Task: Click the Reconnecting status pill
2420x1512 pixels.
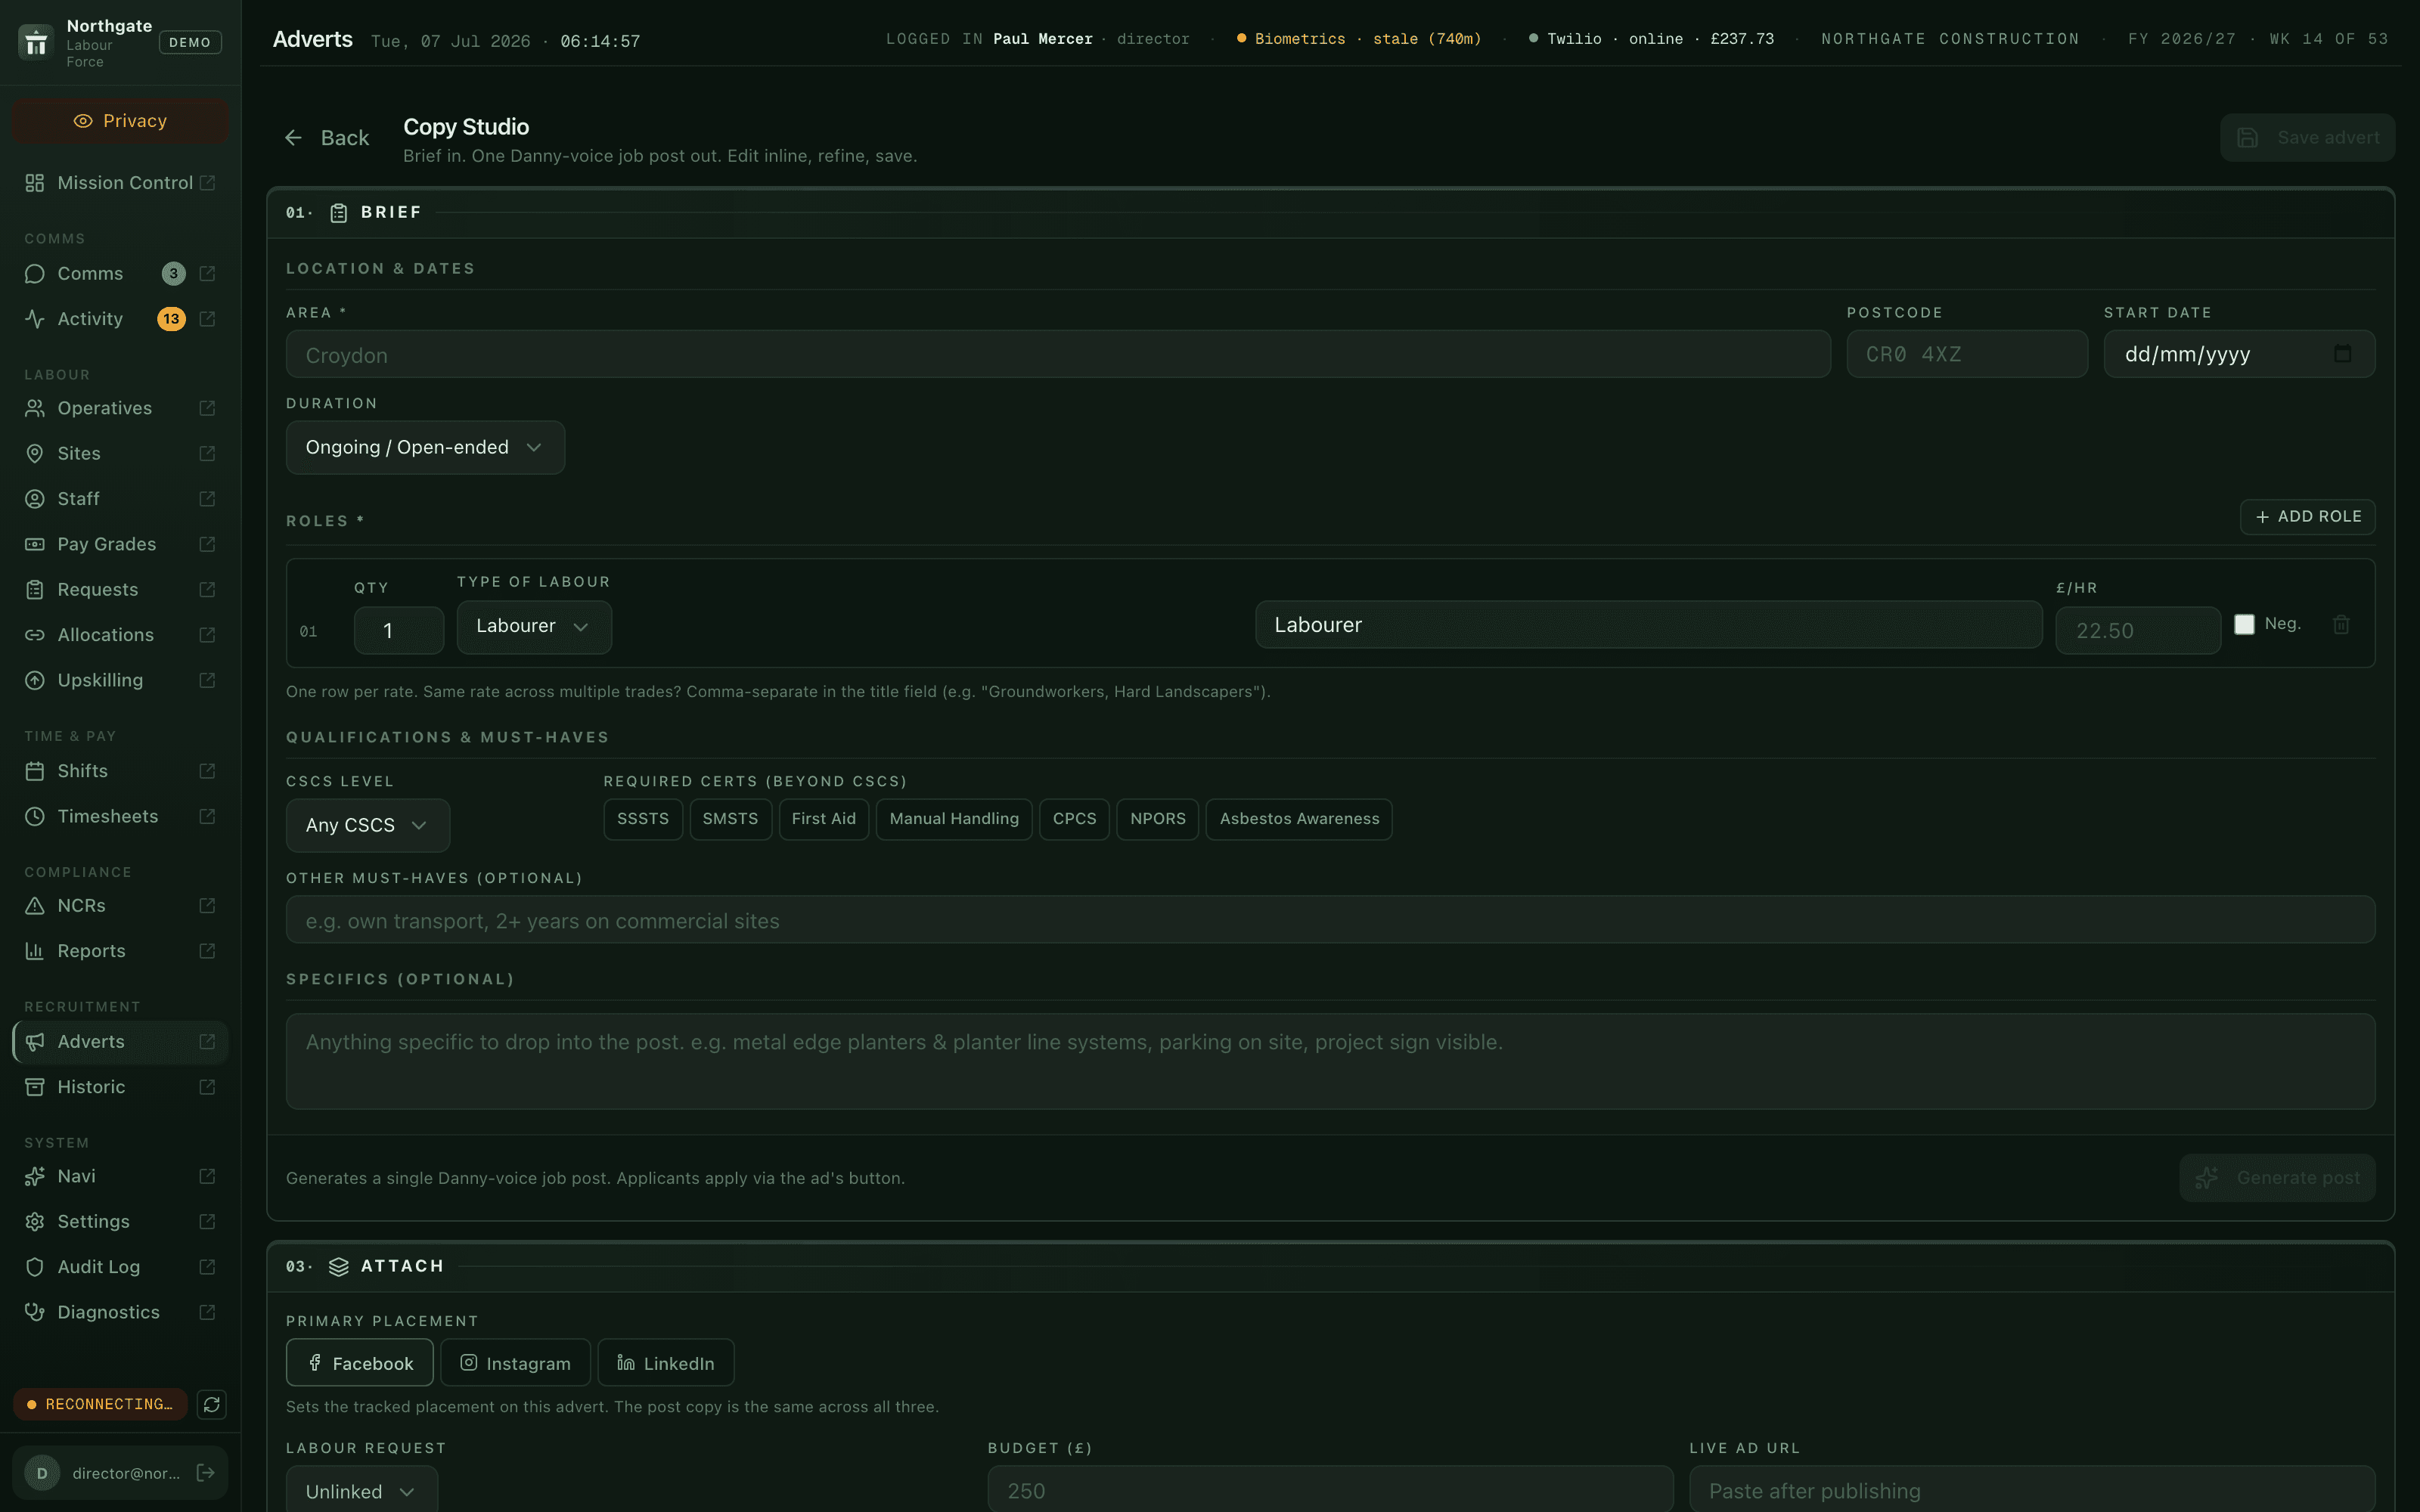Action: (x=100, y=1404)
